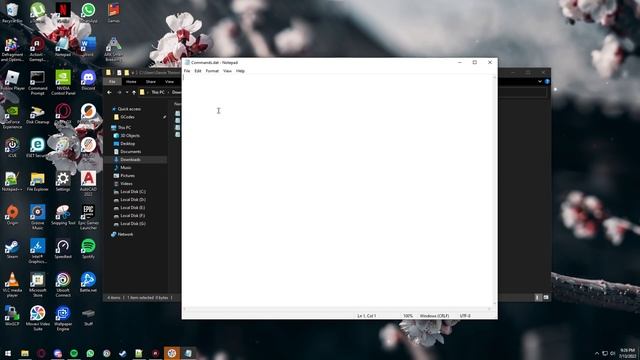Switch to the Share tab in File Explorer
Image resolution: width=640 pixels, height=360 pixels.
[151, 82]
